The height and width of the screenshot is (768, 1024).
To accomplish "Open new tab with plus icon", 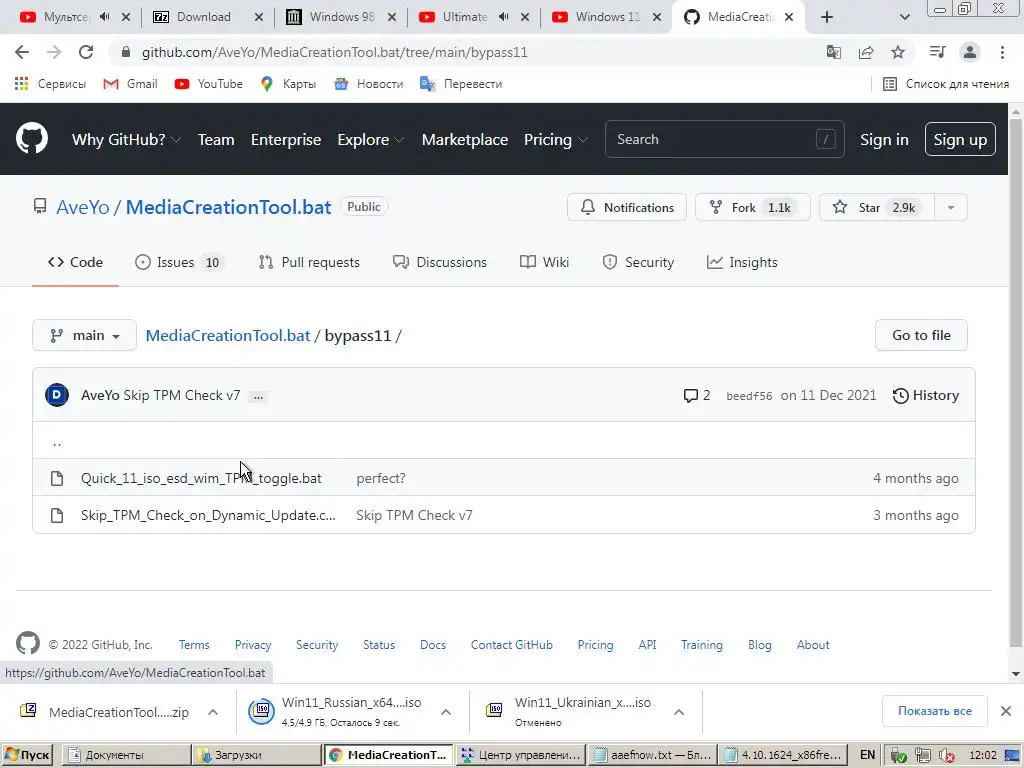I will pos(827,17).
